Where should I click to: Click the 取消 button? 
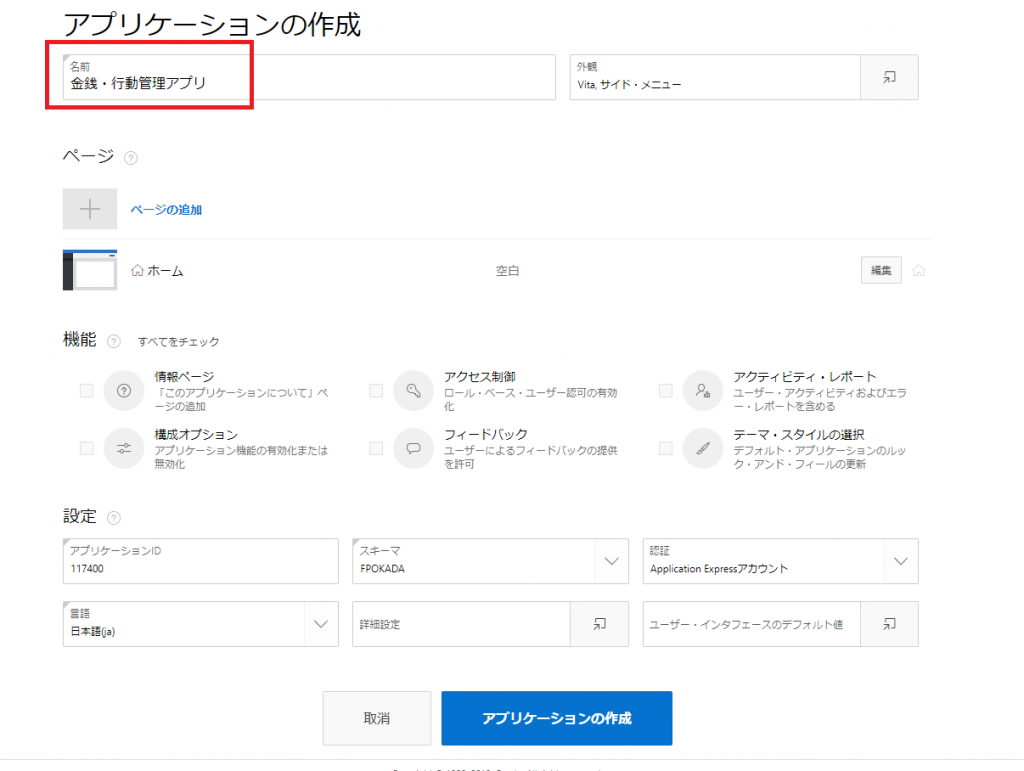377,718
